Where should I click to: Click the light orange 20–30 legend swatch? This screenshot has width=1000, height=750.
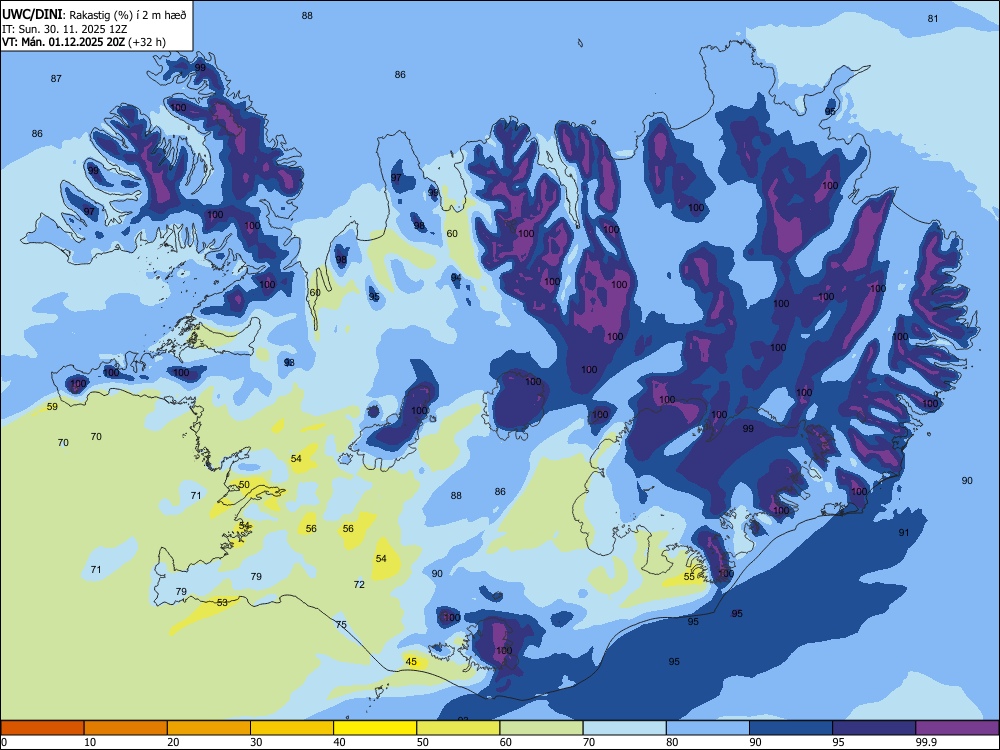click(x=209, y=728)
